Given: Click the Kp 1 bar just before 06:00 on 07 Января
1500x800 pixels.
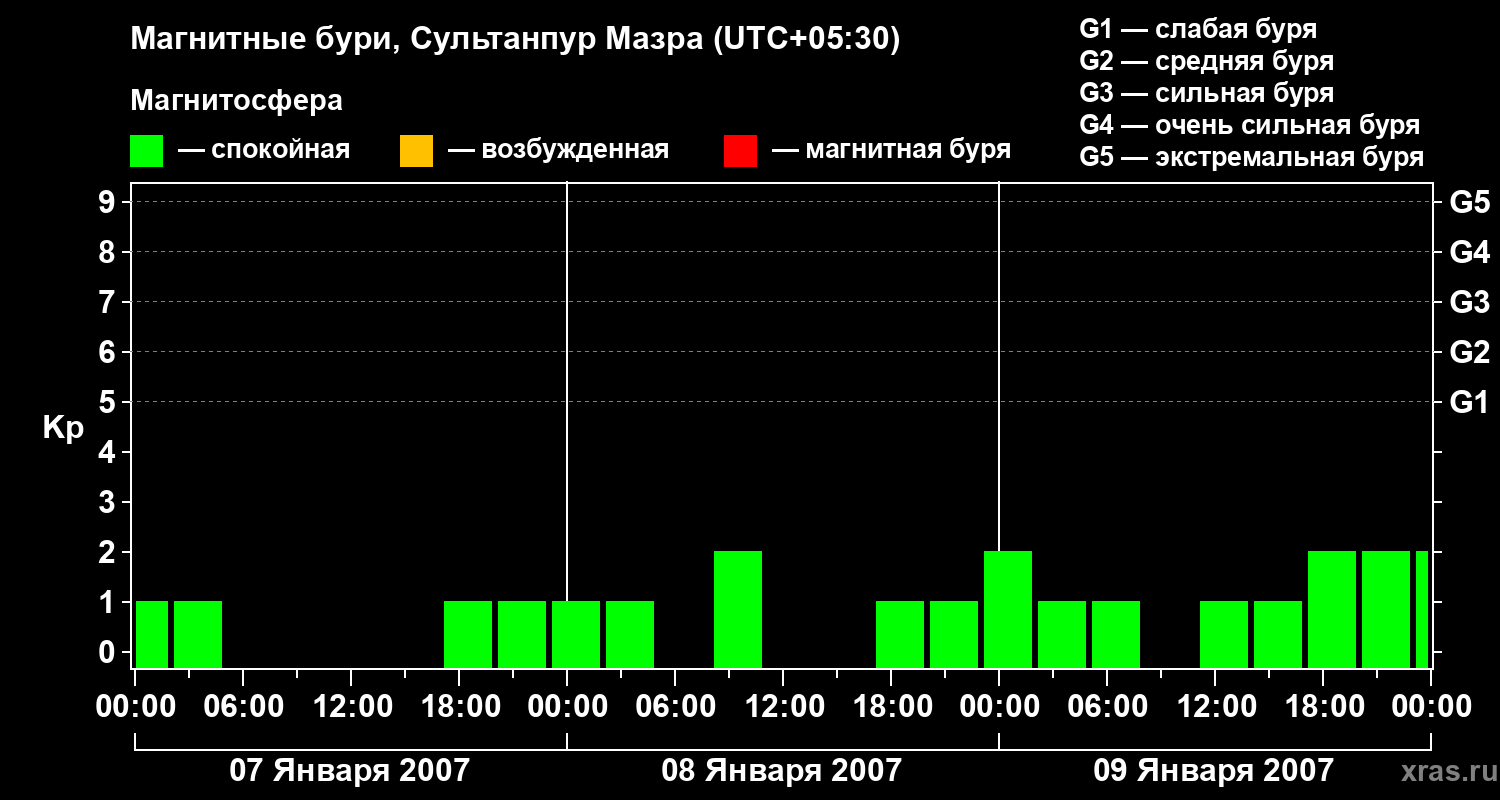Looking at the screenshot, I should point(198,634).
